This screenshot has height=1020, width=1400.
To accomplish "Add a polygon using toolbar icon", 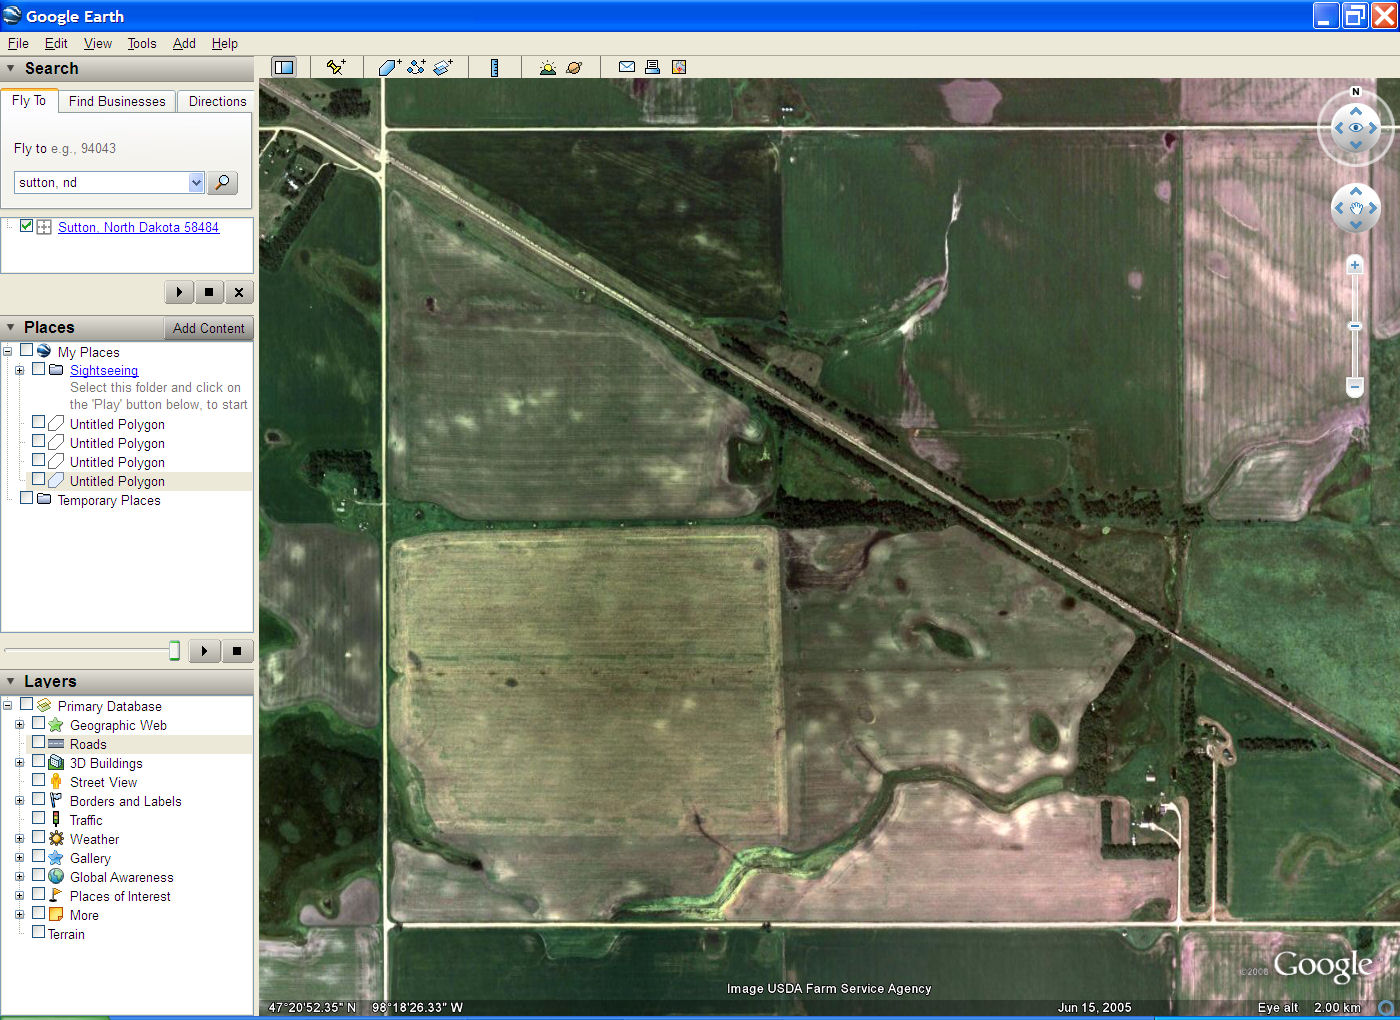I will [390, 67].
